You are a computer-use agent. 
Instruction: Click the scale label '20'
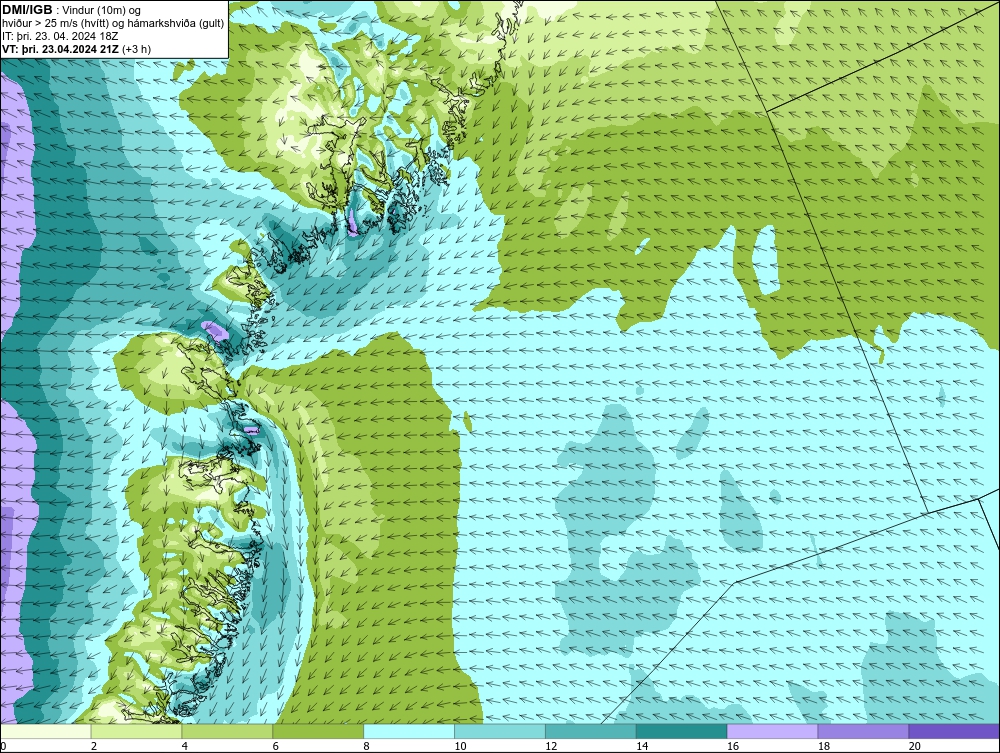pos(915,746)
